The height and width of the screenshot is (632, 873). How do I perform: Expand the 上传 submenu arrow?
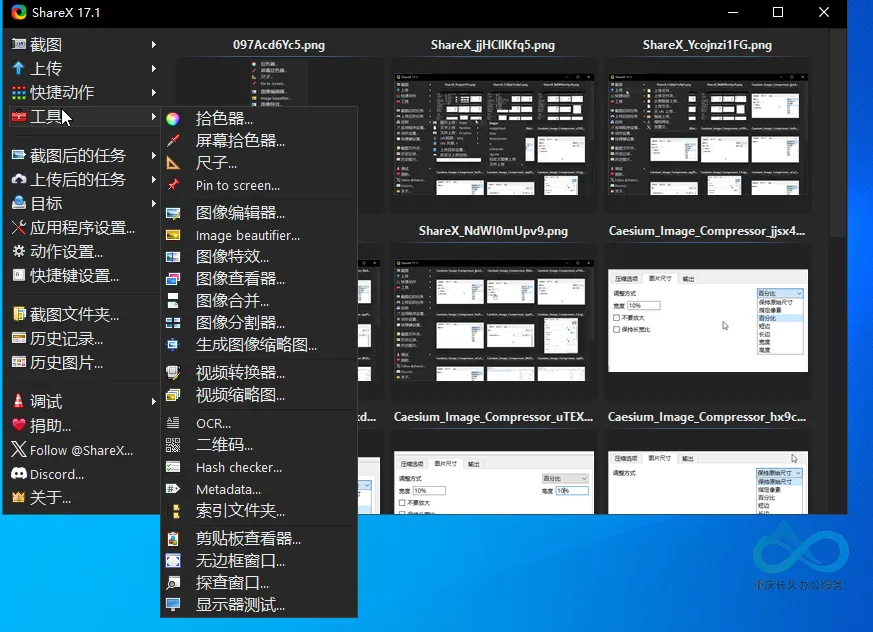(x=153, y=68)
